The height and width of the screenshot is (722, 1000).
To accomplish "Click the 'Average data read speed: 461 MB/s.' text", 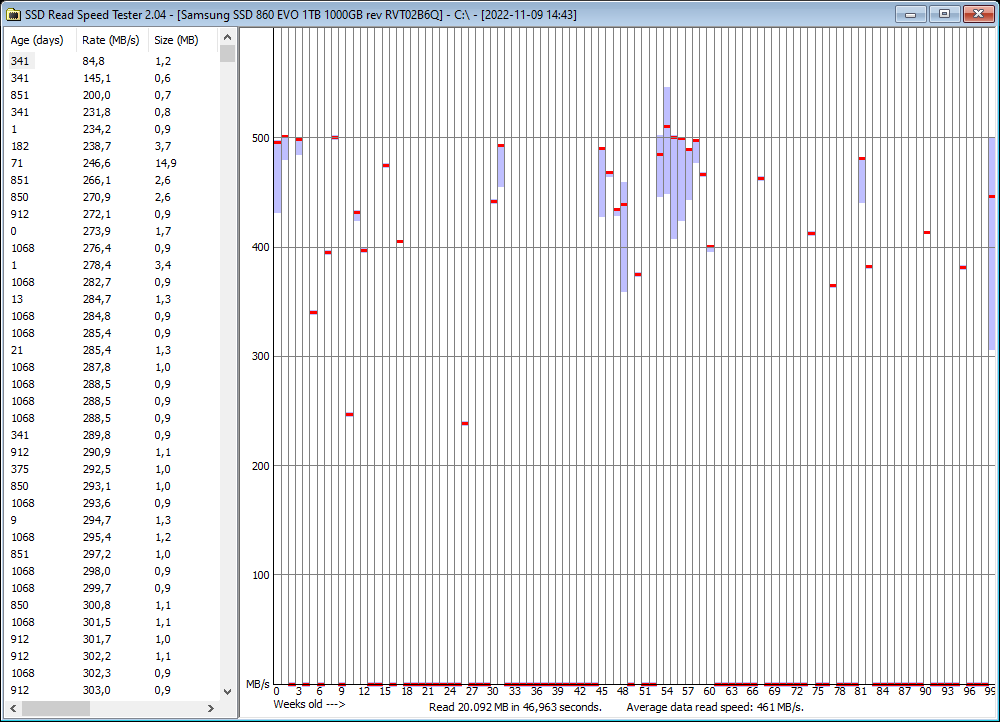I will point(715,707).
